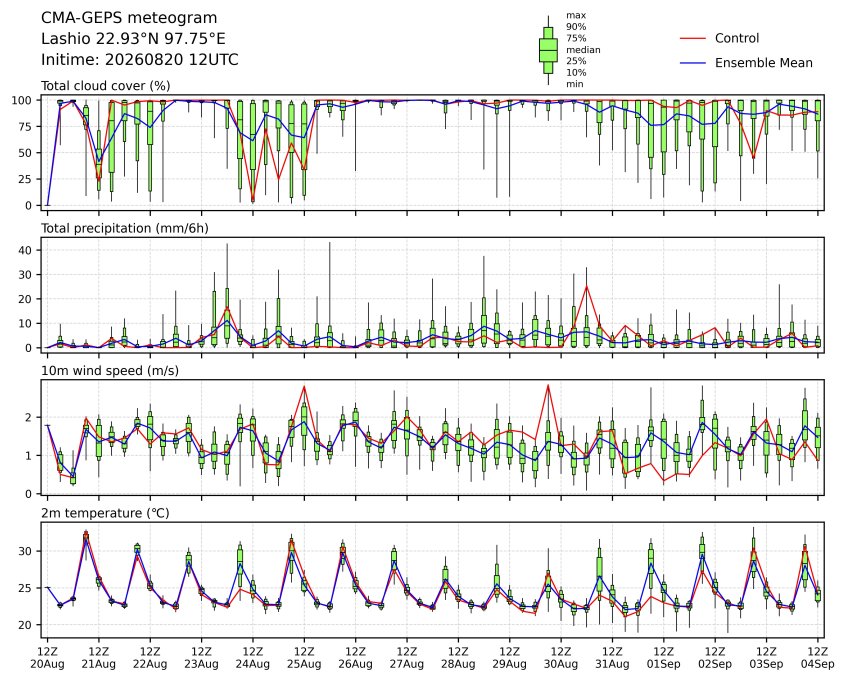
Task: Click the 40 tick on precipitation axis
Action: click(25, 250)
